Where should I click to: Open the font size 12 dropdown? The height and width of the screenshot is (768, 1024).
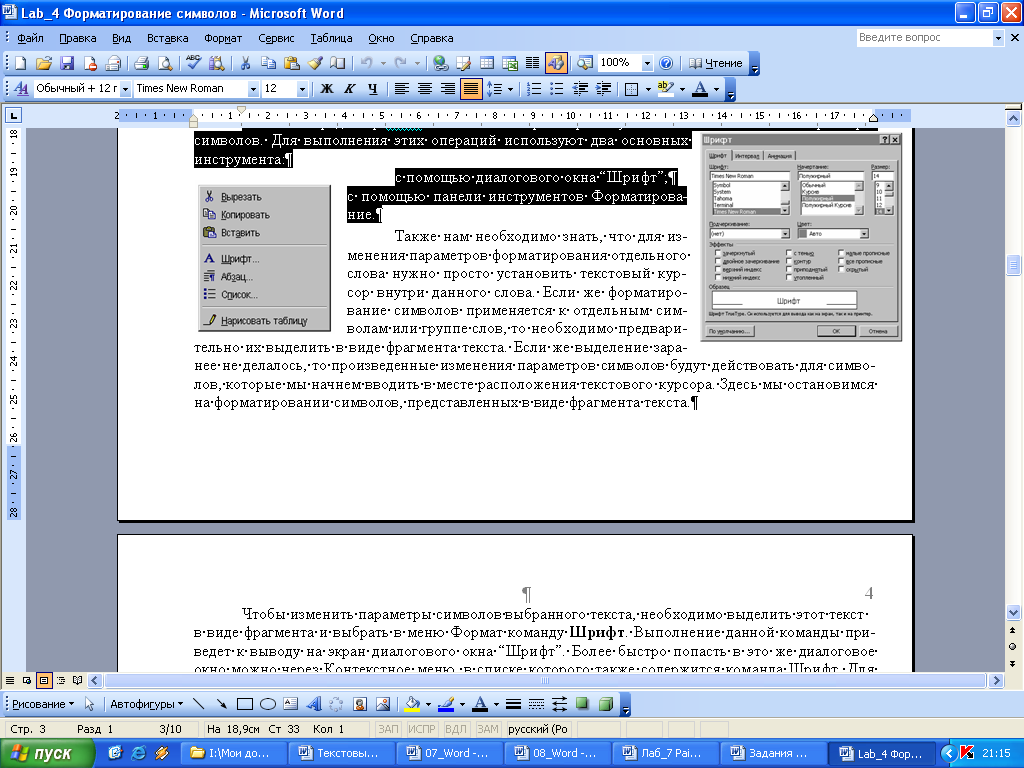(x=302, y=88)
